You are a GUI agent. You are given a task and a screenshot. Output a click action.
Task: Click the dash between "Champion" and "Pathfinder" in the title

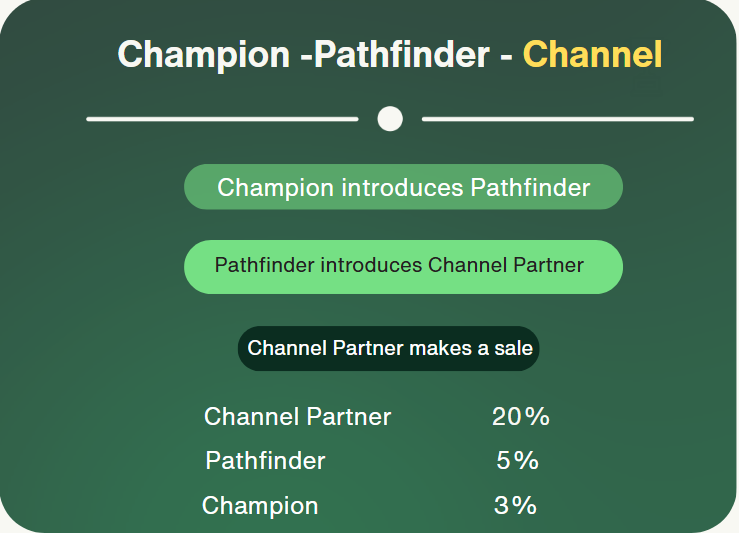point(306,56)
